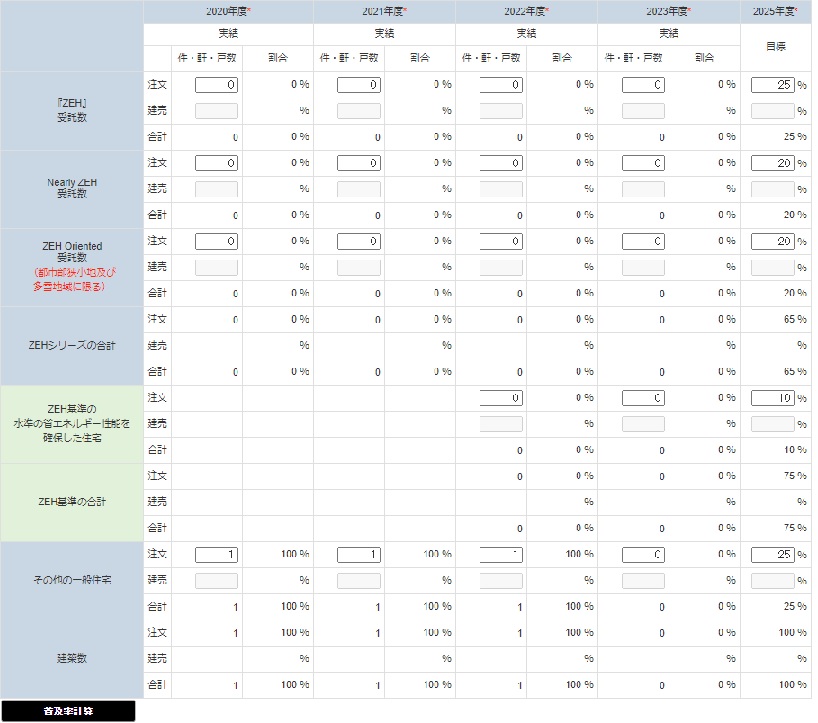Edit Nearly ZEH 注文 count for 2021年度
The image size is (818, 723).
point(359,163)
